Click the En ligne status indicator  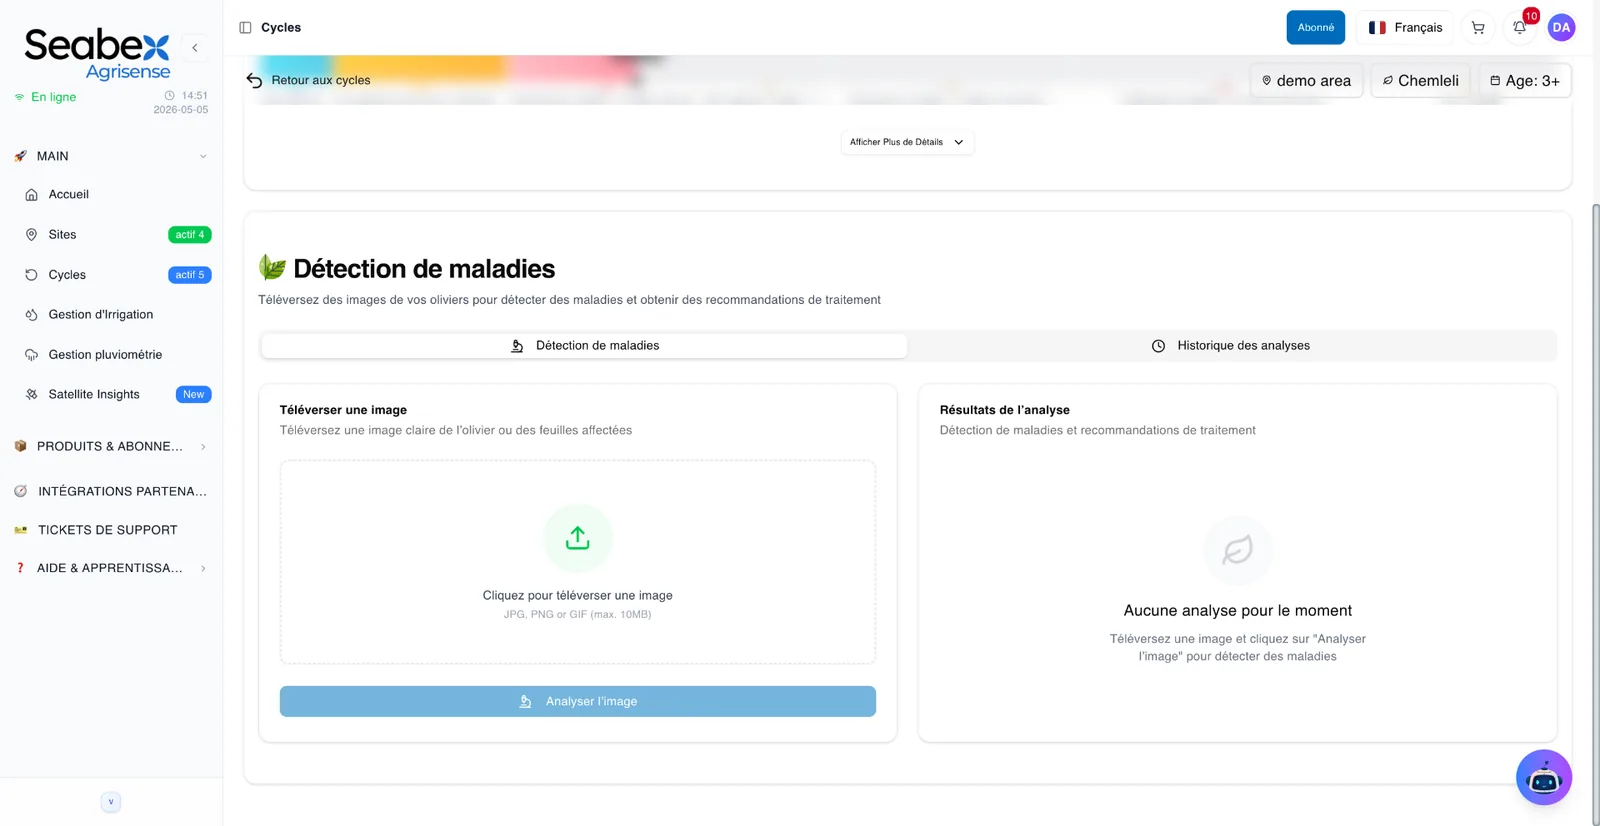coord(46,97)
